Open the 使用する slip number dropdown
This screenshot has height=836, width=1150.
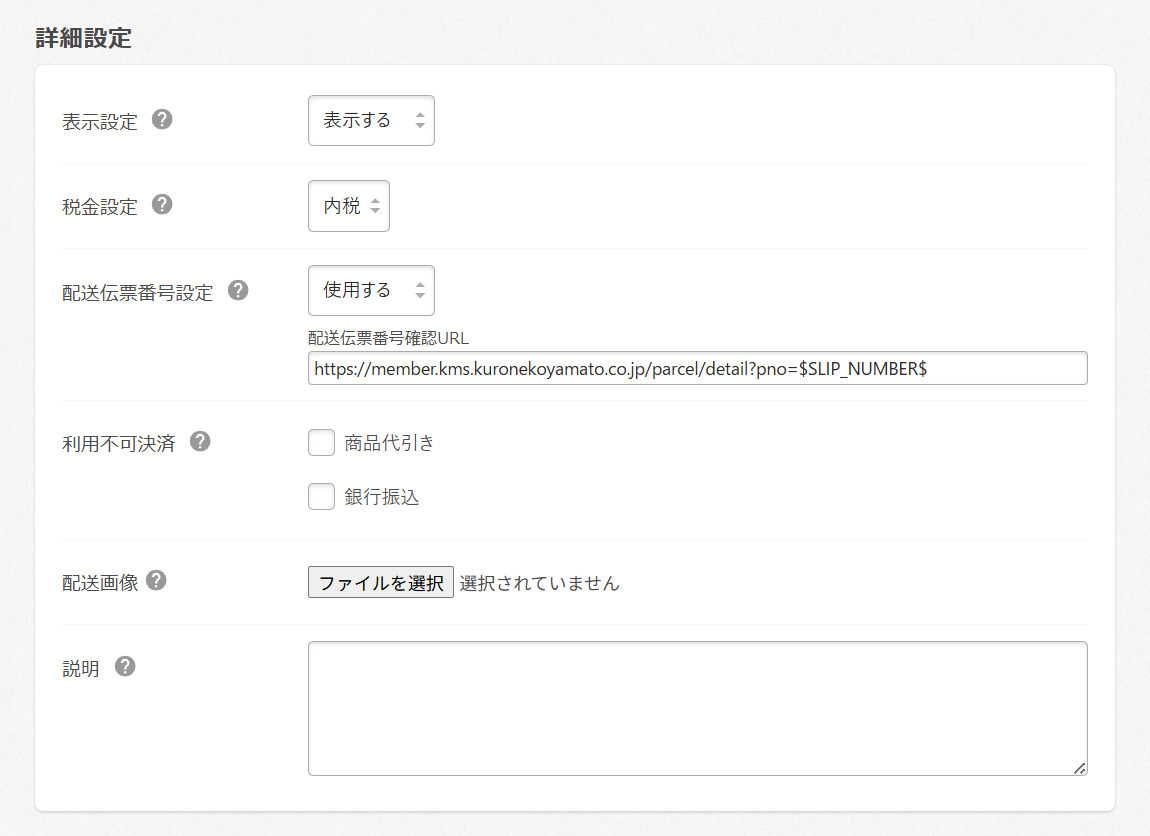coord(371,291)
